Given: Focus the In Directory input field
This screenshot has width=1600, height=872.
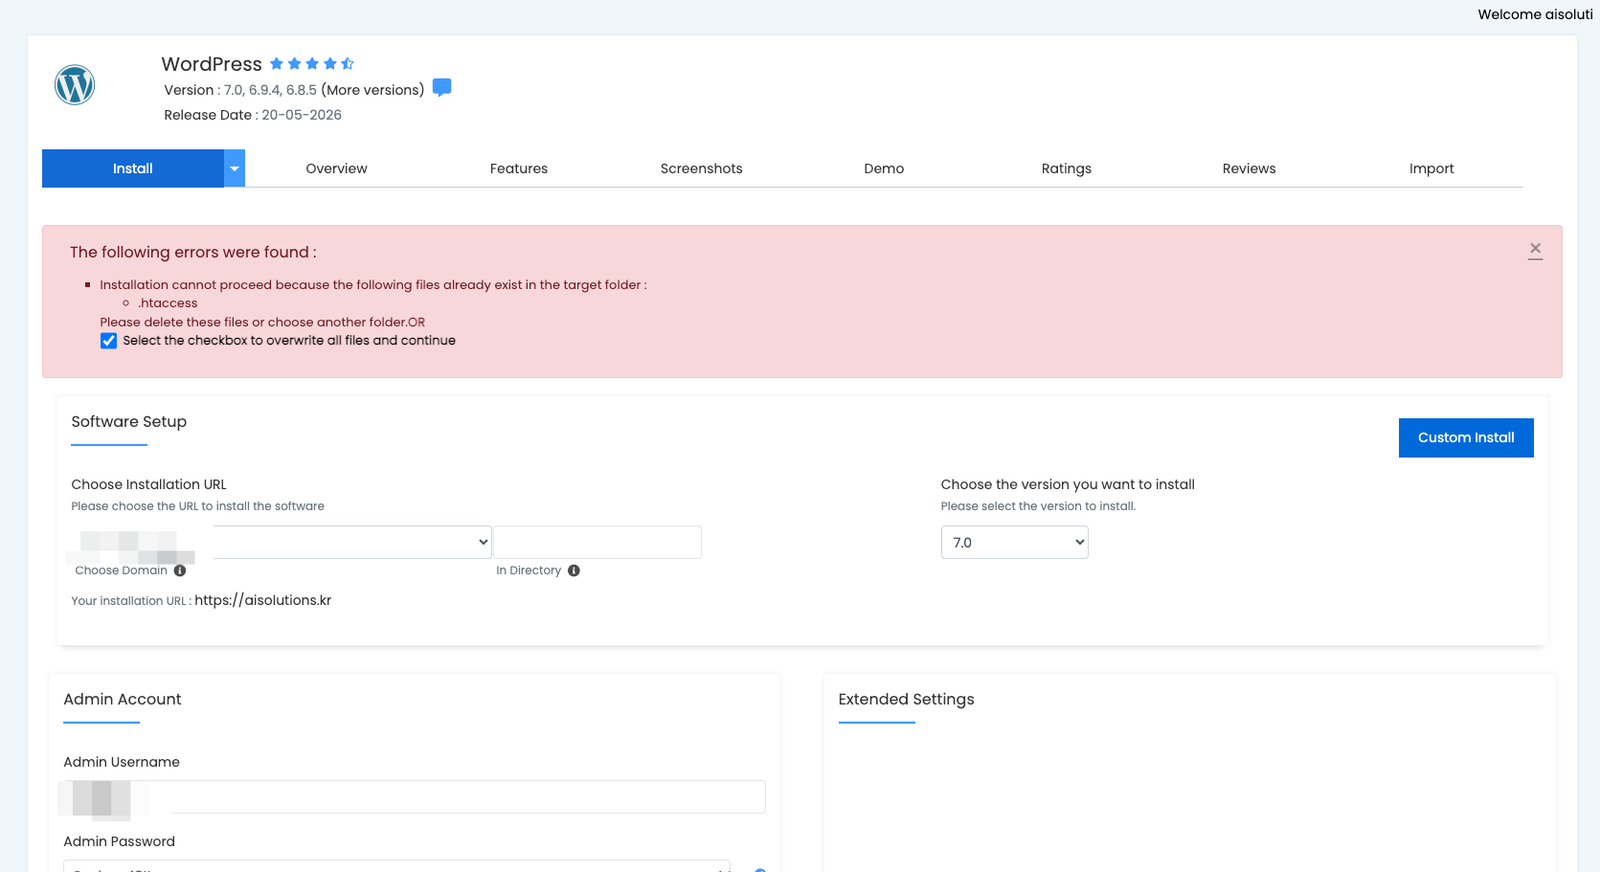Looking at the screenshot, I should point(598,542).
